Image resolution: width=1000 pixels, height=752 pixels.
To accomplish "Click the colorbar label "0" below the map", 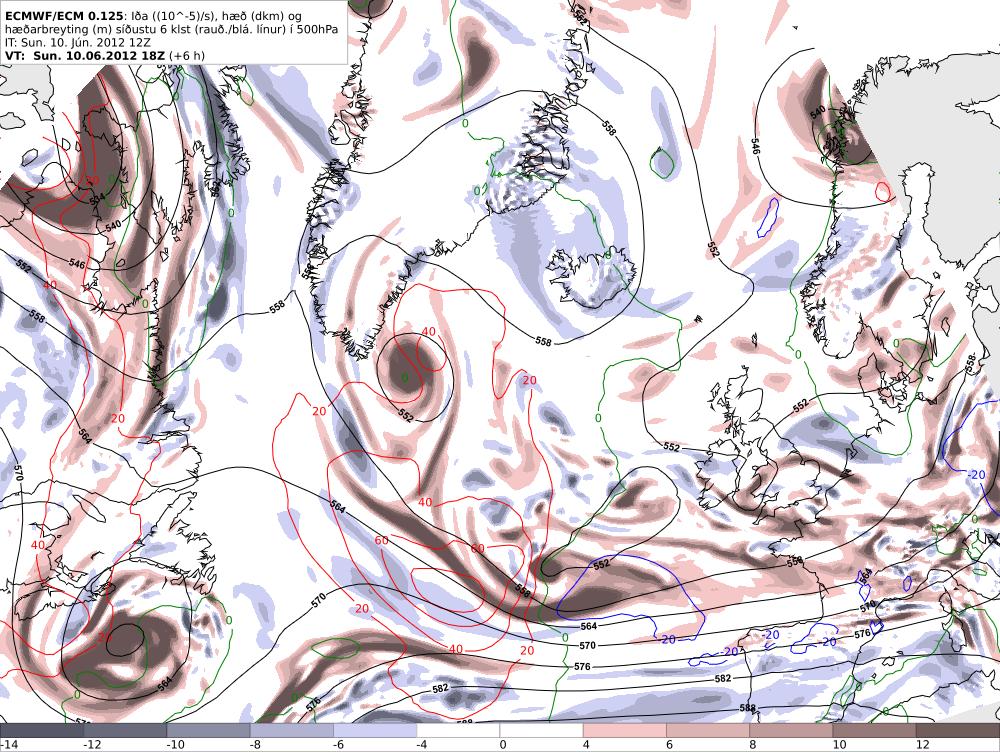I will pos(503,744).
